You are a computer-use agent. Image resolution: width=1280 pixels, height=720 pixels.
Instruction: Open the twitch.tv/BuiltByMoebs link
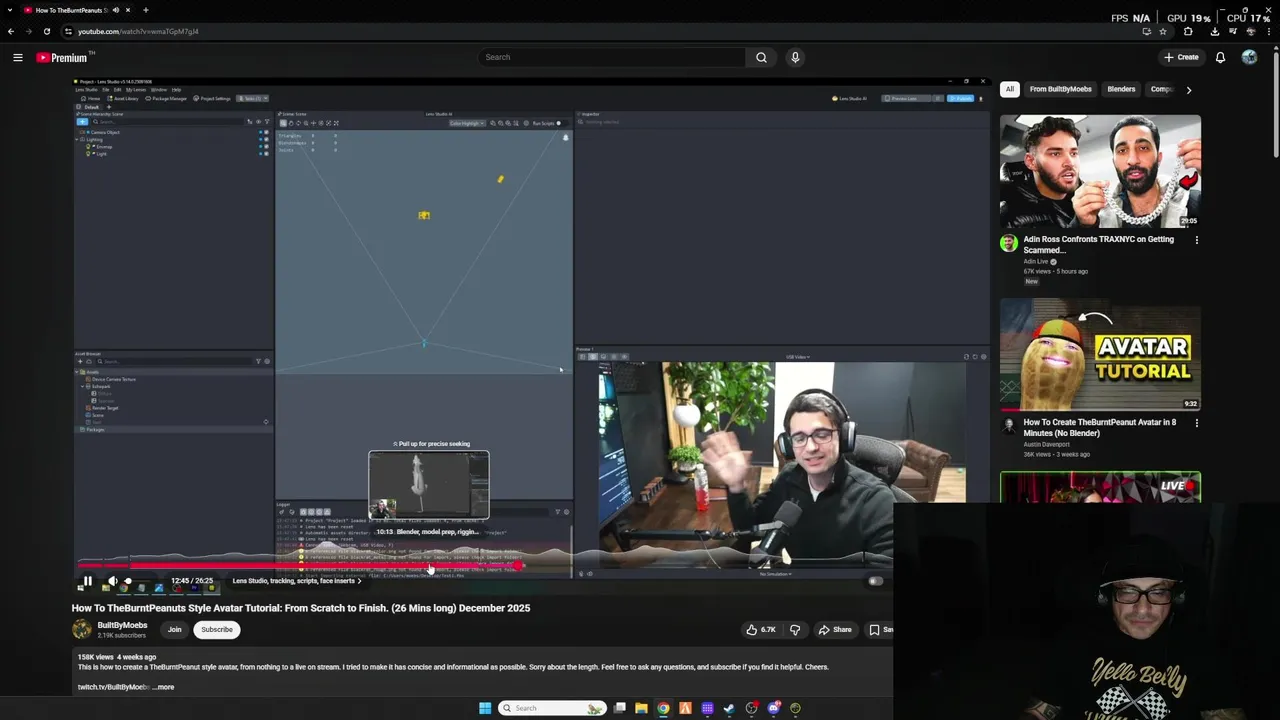tap(113, 687)
